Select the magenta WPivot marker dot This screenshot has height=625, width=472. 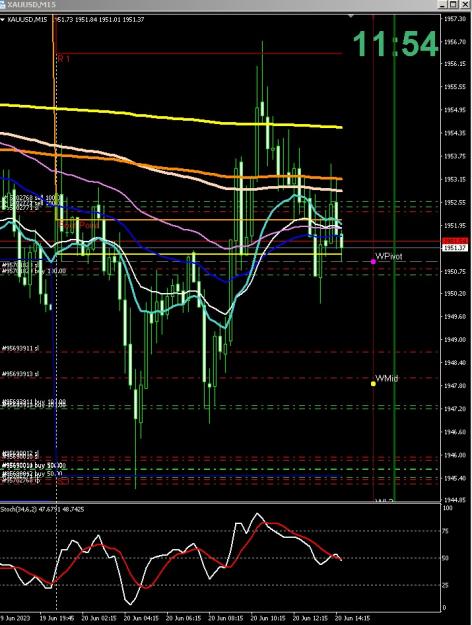(x=373, y=262)
